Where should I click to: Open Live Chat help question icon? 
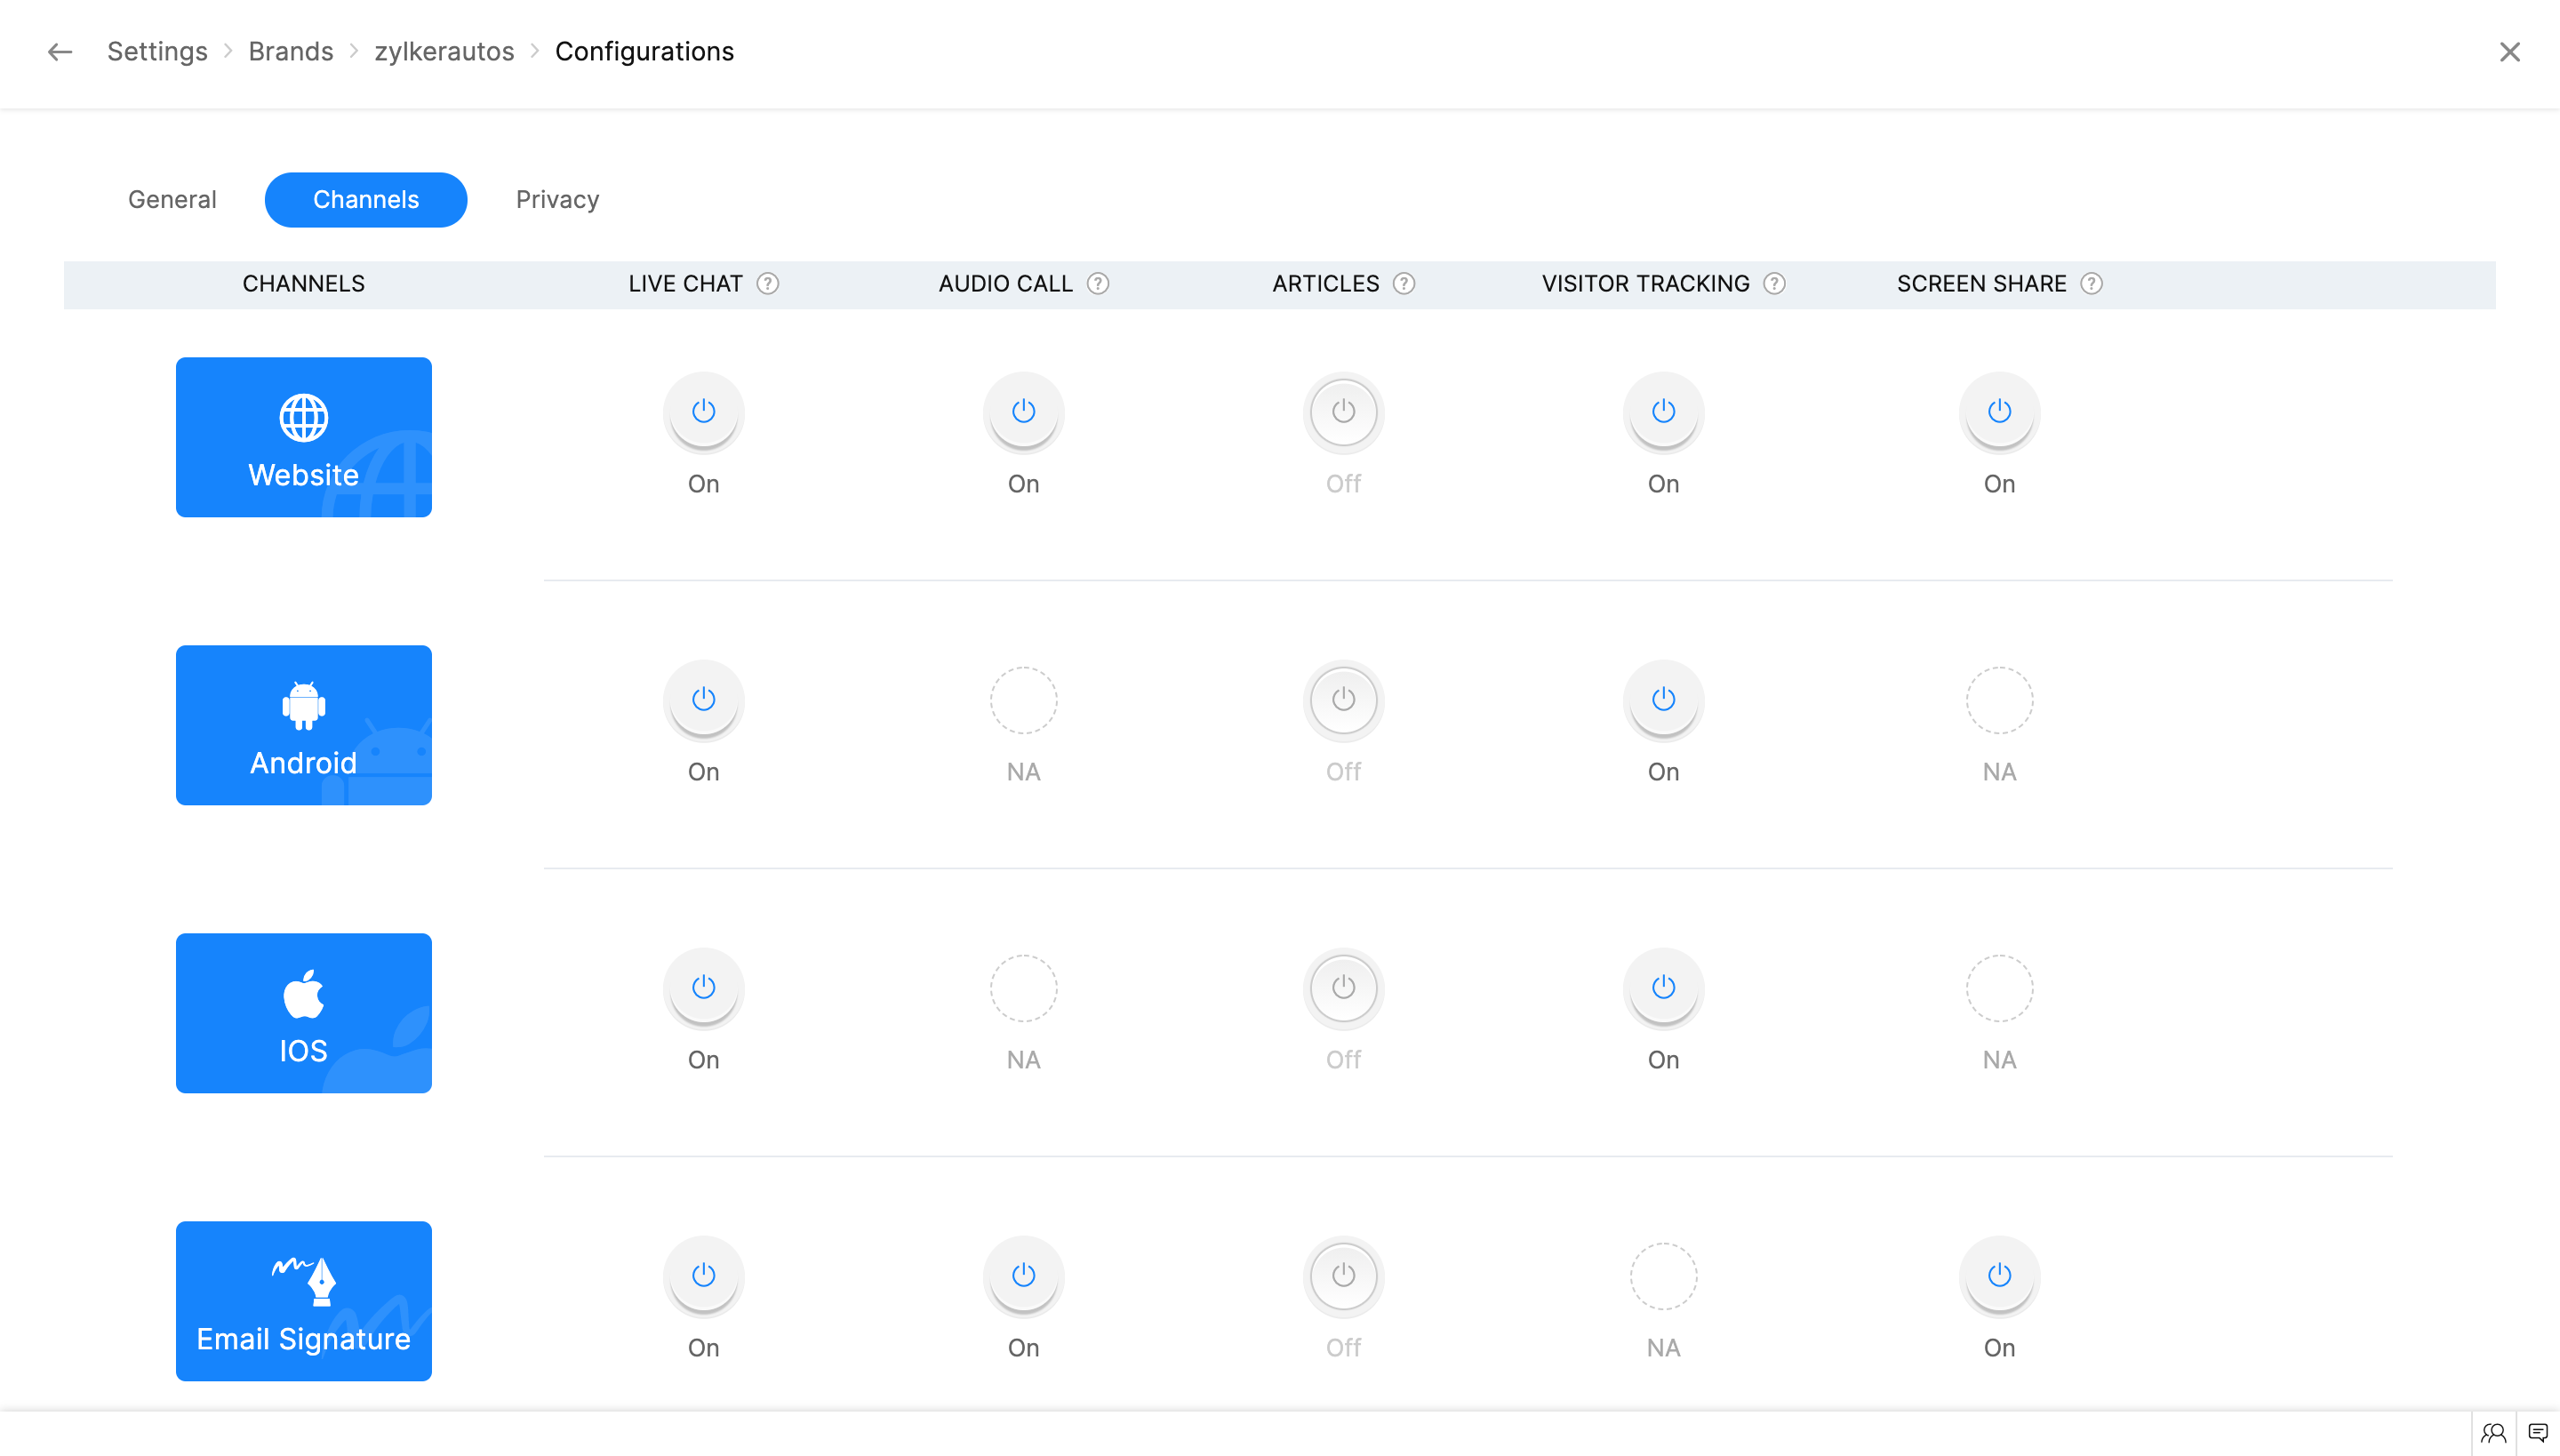pos(767,284)
